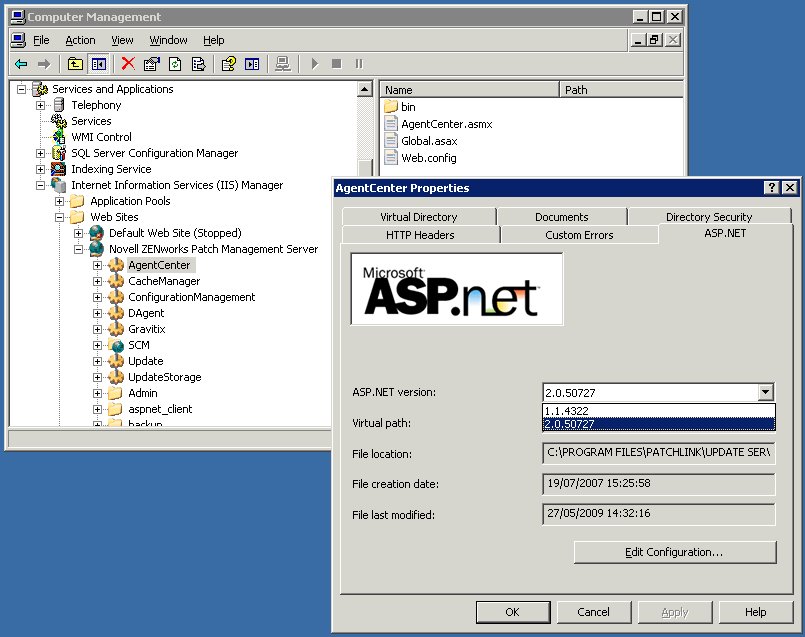
Task: Click the Export List toolbar icon
Action: tap(198, 64)
